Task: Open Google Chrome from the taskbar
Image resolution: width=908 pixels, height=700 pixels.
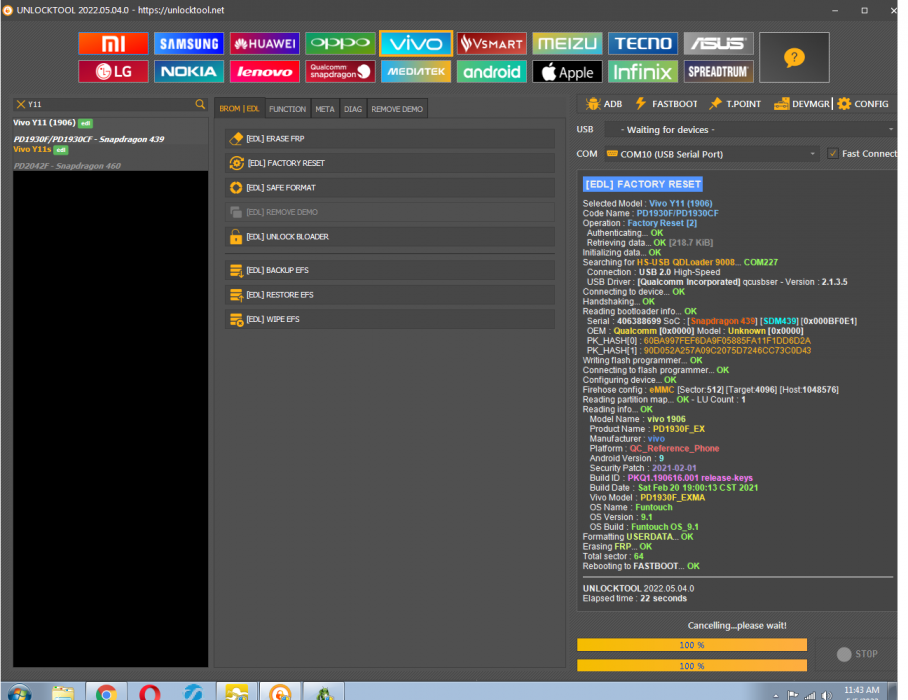Action: 106,692
